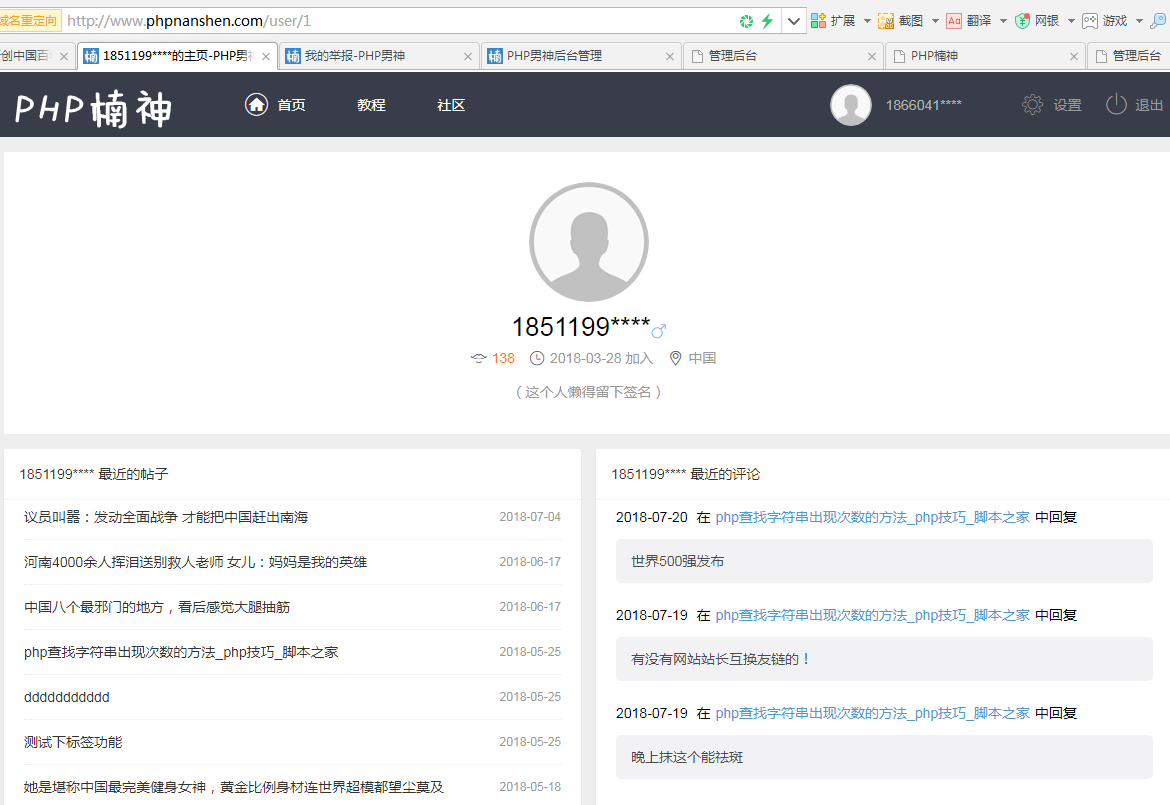Click the large profile name 1851199****
Screen dimensions: 1170x805
click(x=581, y=327)
